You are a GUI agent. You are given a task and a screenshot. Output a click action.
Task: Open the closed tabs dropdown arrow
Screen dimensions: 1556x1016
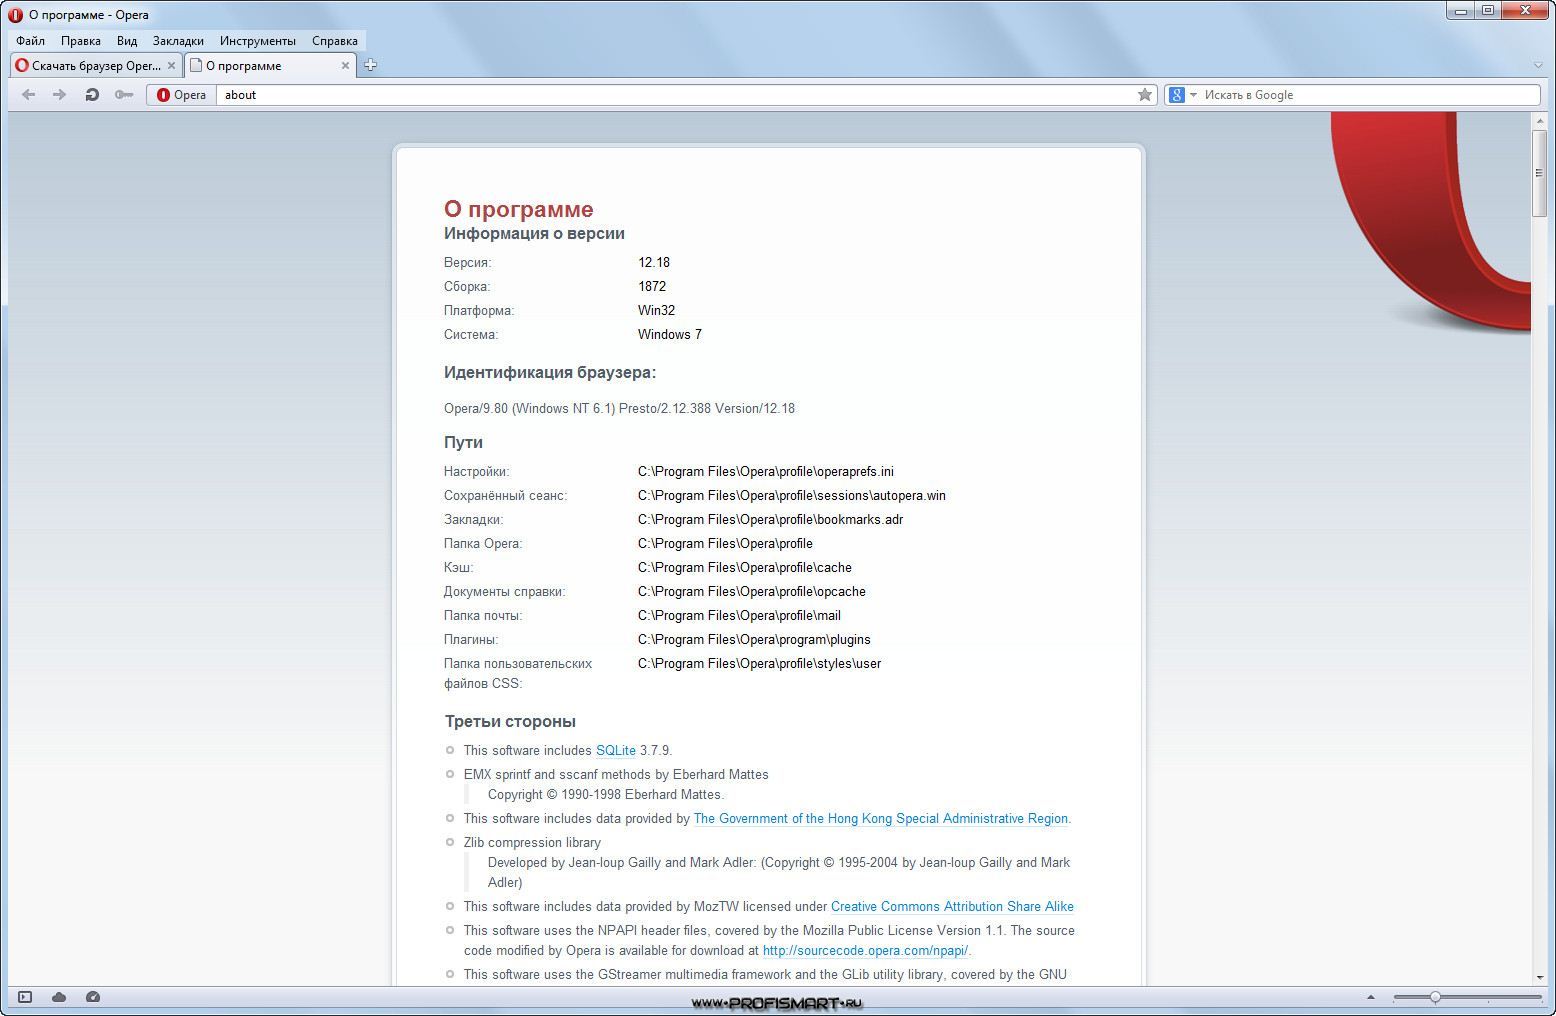(x=1538, y=65)
